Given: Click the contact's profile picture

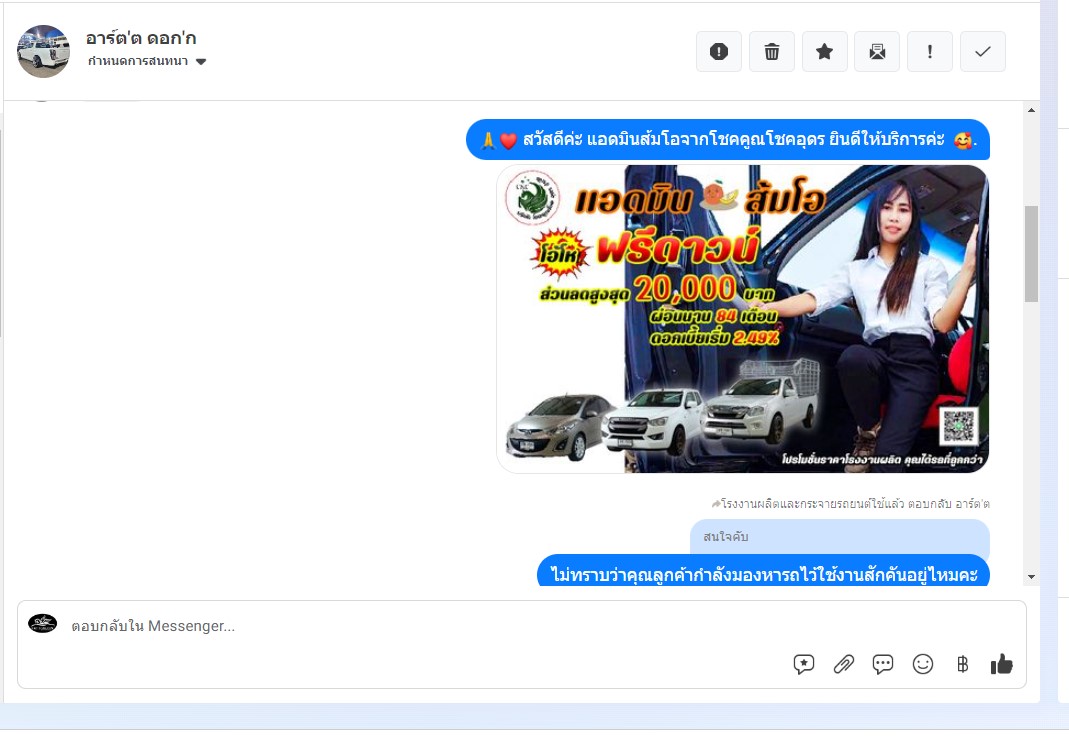Looking at the screenshot, I should point(44,51).
